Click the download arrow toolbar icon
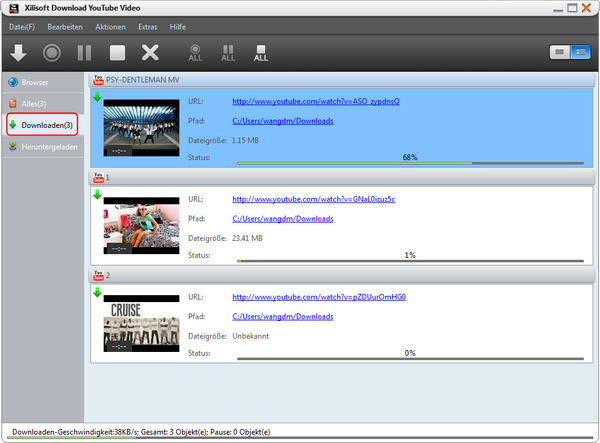 pyautogui.click(x=18, y=53)
